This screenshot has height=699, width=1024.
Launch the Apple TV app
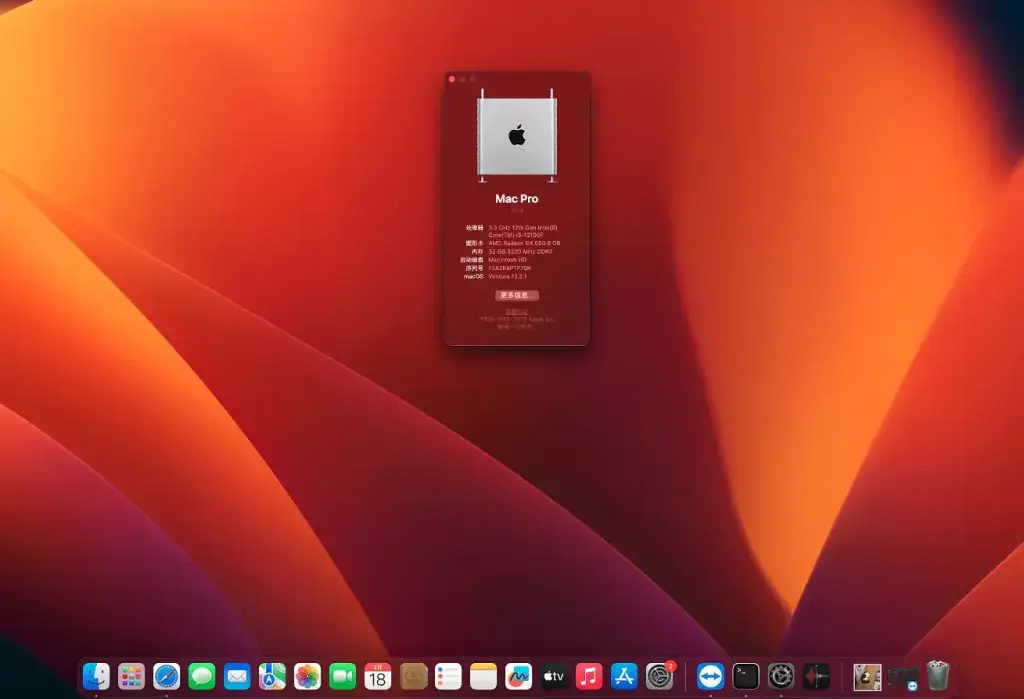tap(554, 677)
